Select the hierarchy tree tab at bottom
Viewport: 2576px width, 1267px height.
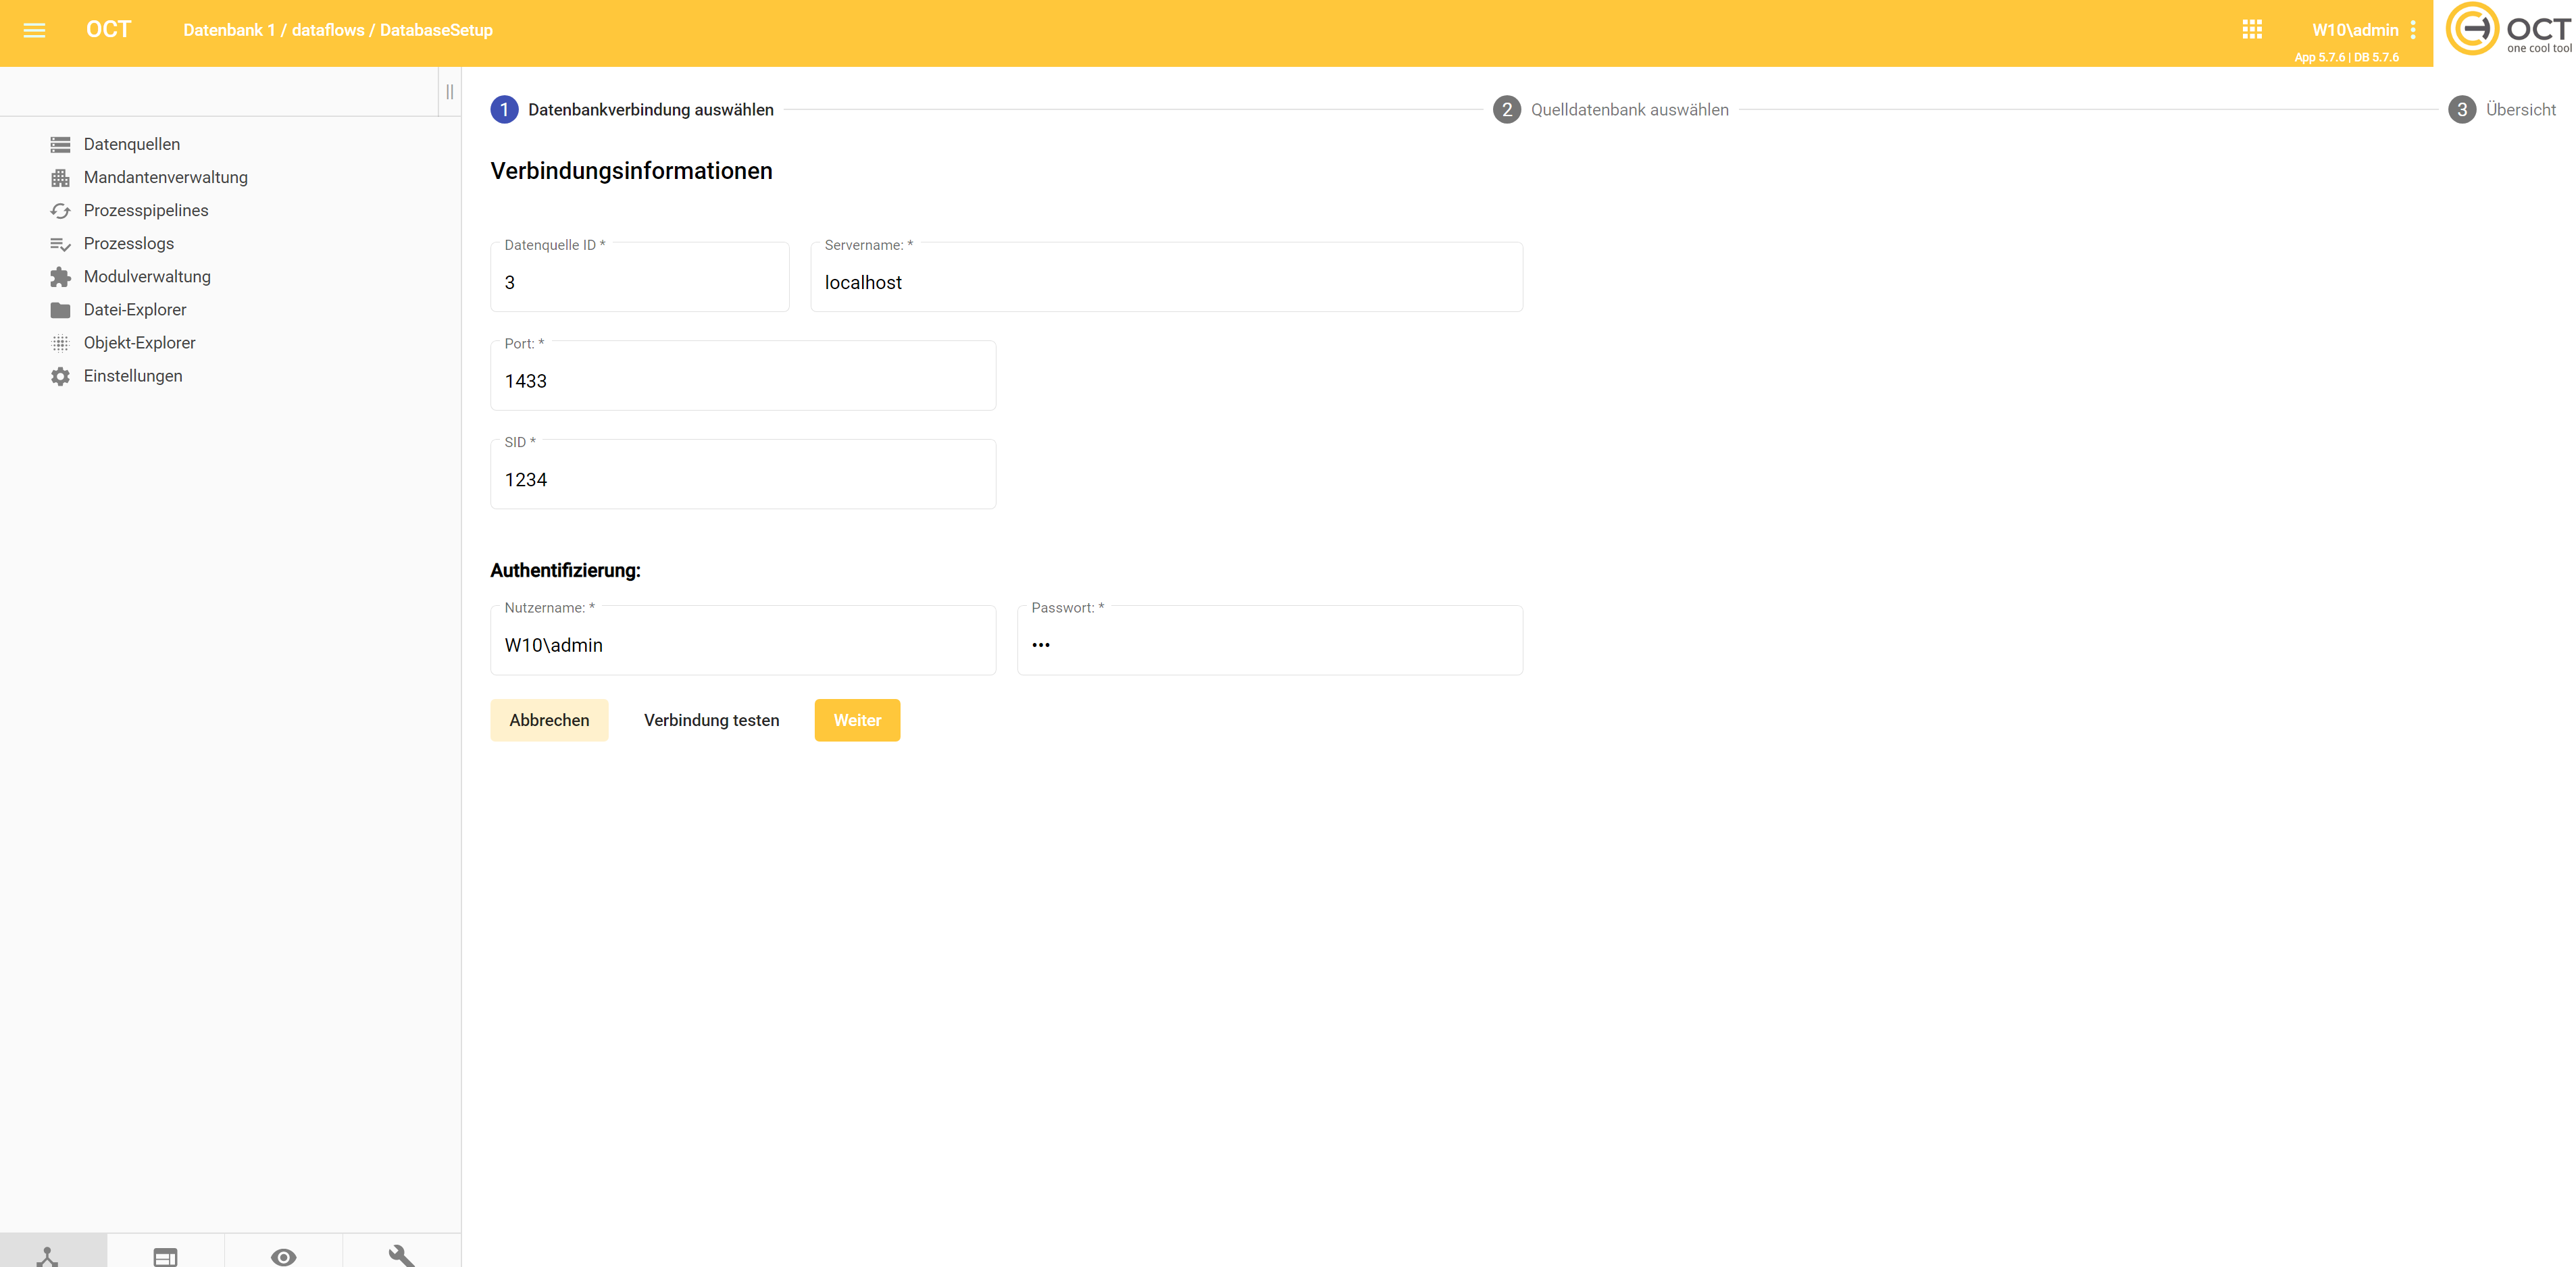pyautogui.click(x=47, y=1256)
